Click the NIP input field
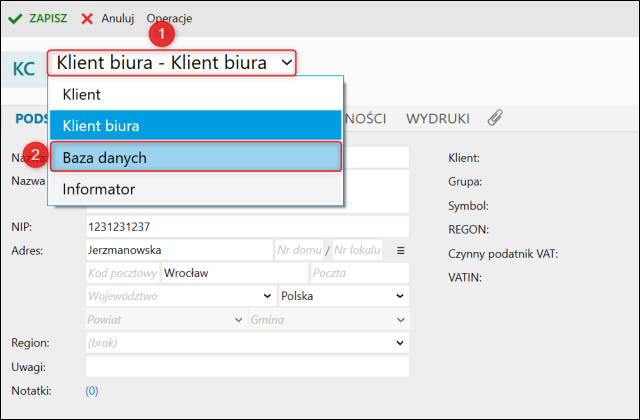Image resolution: width=640 pixels, height=420 pixels. (x=247, y=227)
